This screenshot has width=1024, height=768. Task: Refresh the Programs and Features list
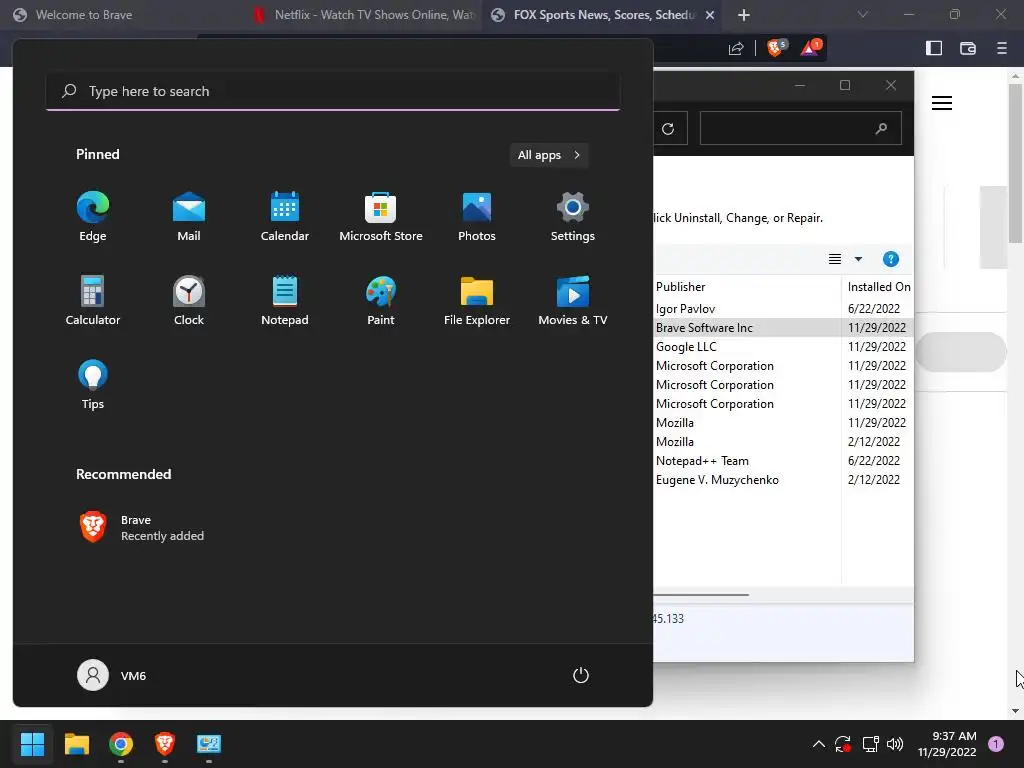tap(668, 129)
